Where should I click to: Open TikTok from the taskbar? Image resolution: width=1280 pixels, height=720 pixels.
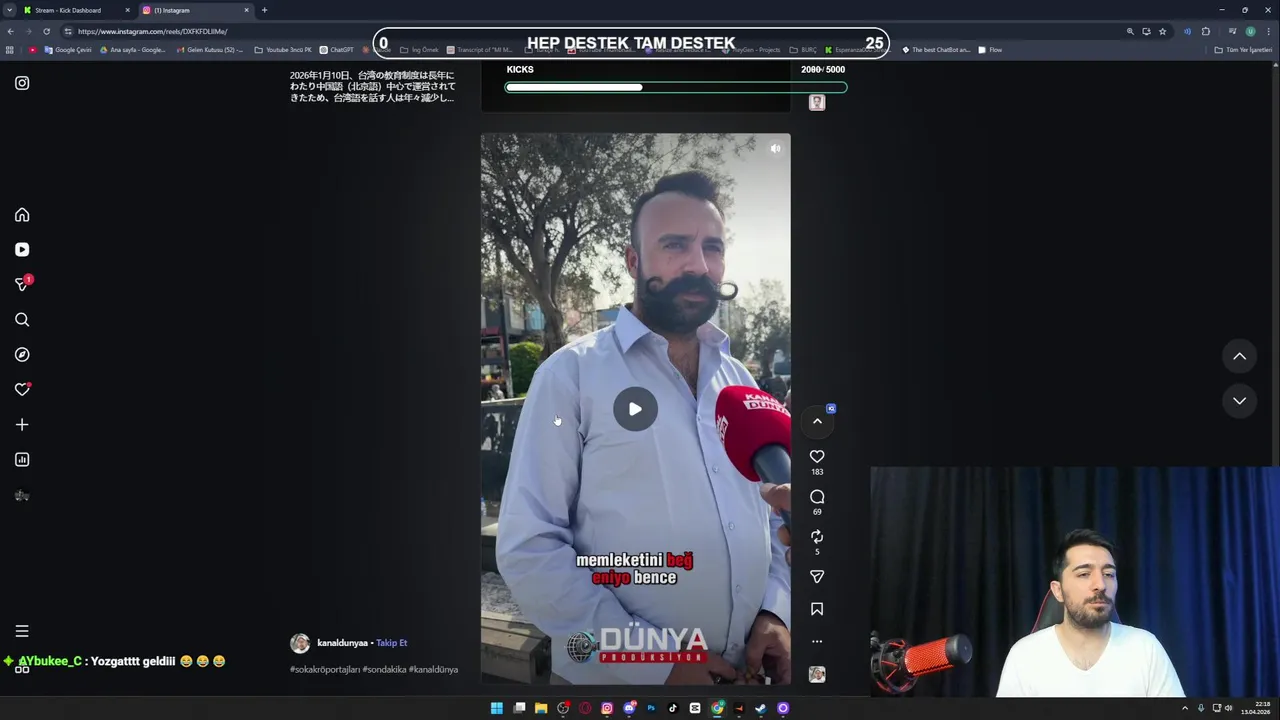673,708
